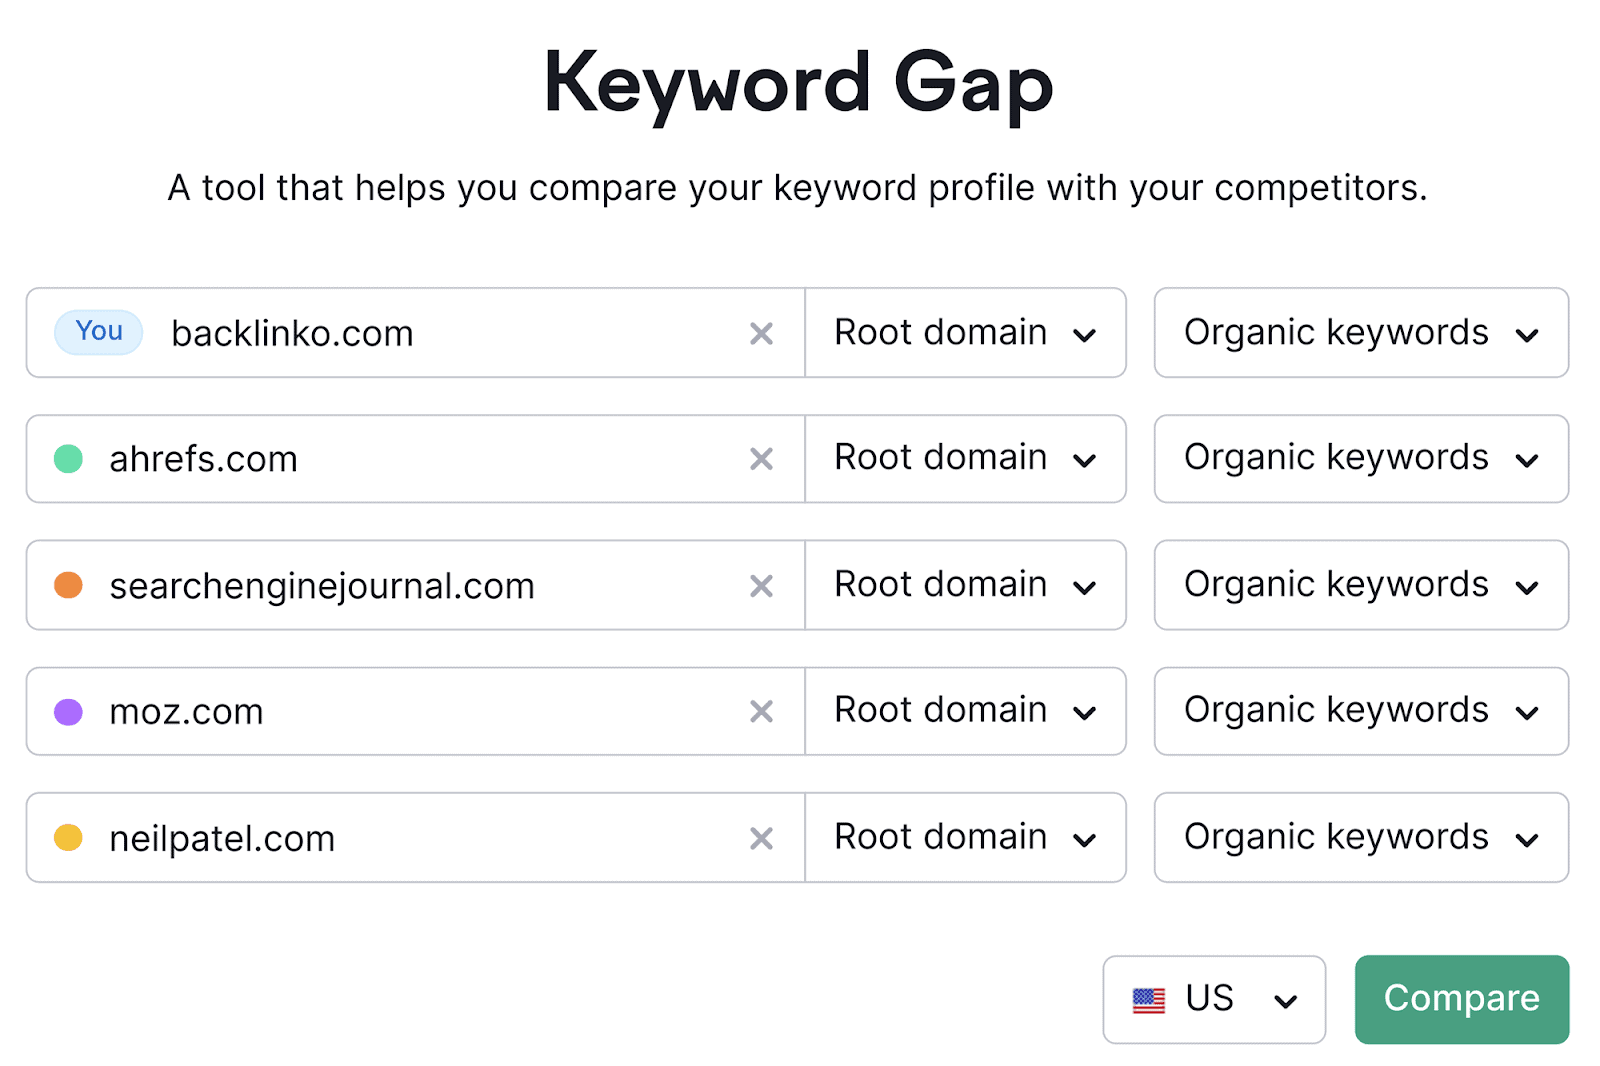Clear the neilpatel.com competitor entry

(761, 839)
